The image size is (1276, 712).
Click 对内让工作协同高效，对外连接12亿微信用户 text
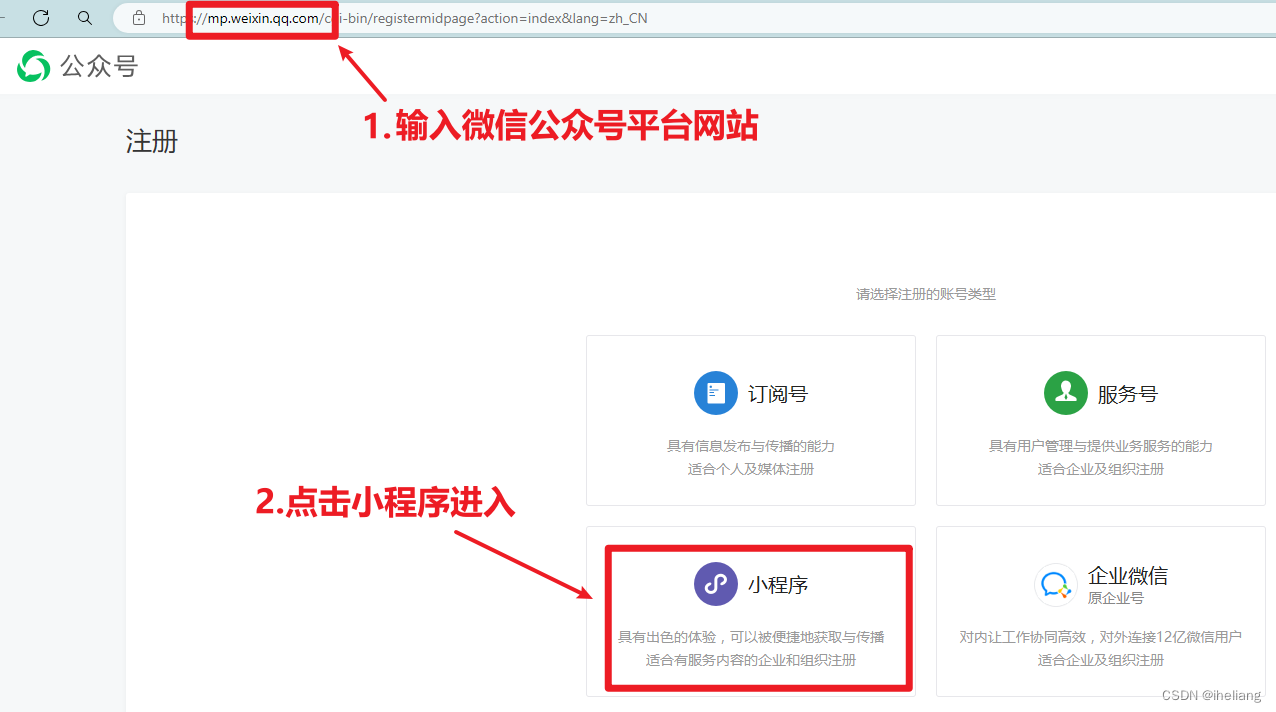tap(1101, 637)
